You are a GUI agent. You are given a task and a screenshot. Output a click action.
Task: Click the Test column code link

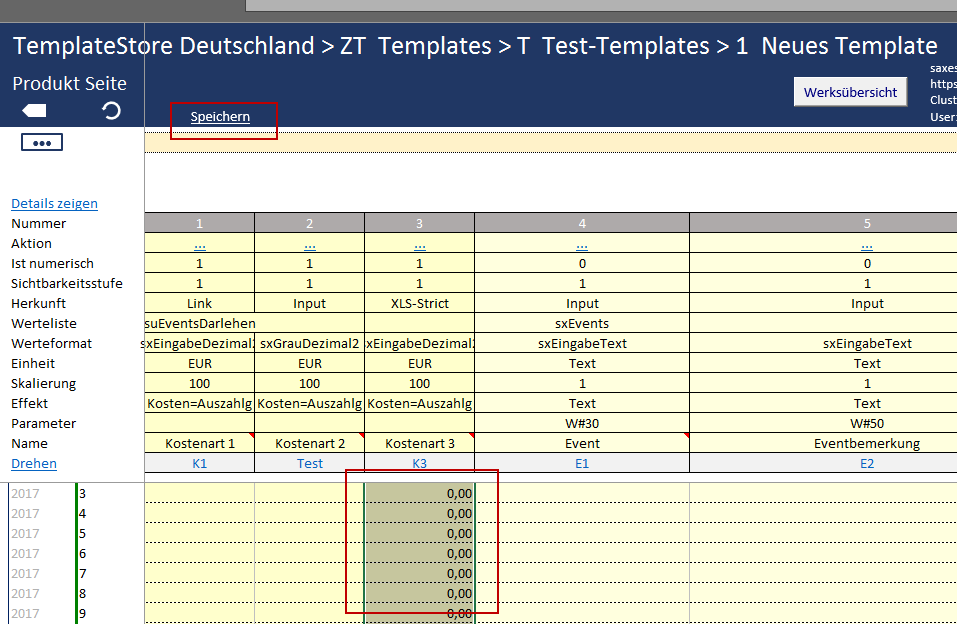[310, 464]
